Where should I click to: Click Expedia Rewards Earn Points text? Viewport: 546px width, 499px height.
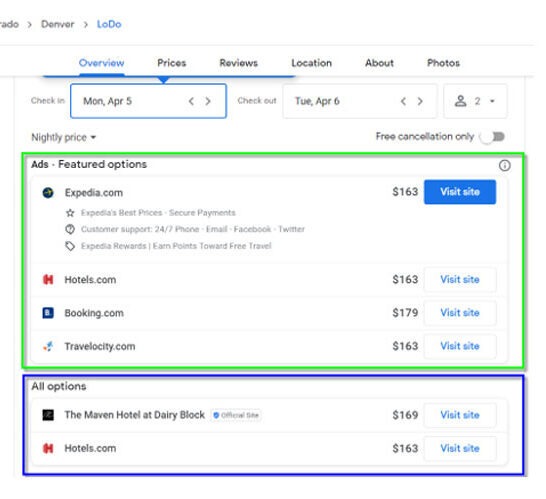pos(176,246)
